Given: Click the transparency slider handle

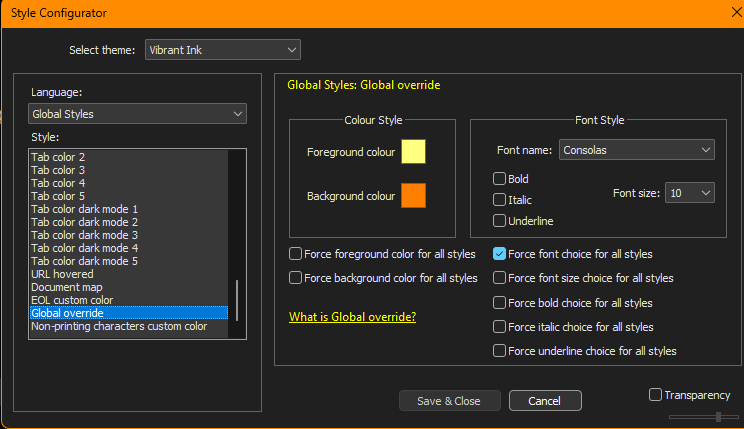Looking at the screenshot, I should [718, 416].
